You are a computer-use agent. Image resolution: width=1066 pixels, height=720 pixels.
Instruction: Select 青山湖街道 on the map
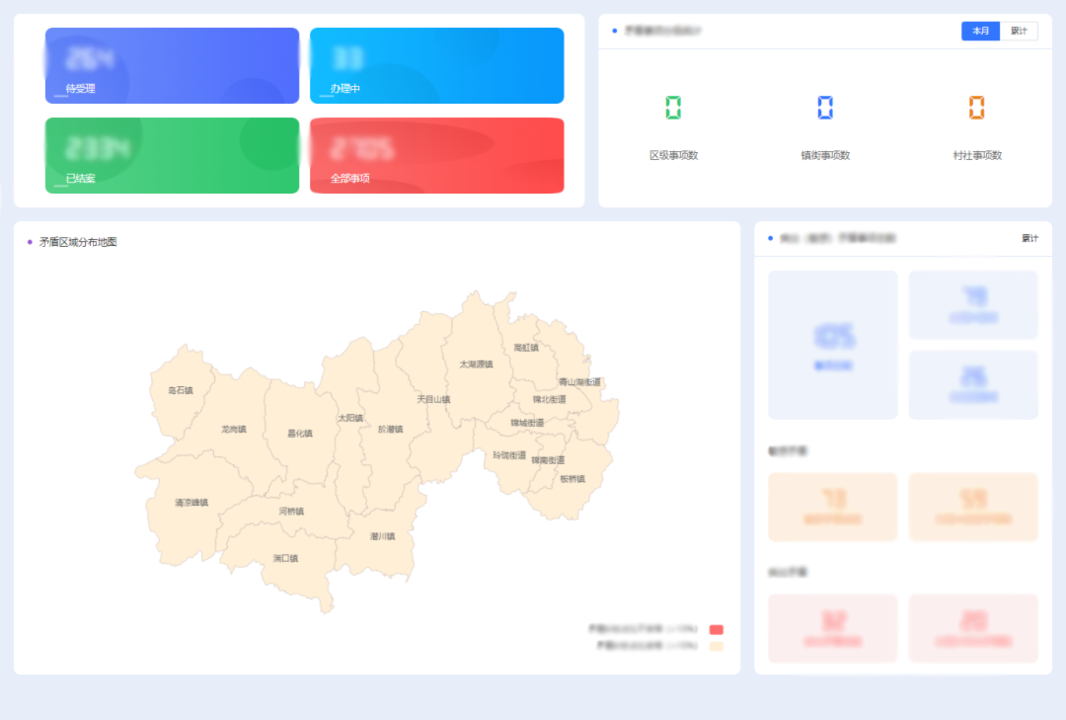(x=580, y=382)
